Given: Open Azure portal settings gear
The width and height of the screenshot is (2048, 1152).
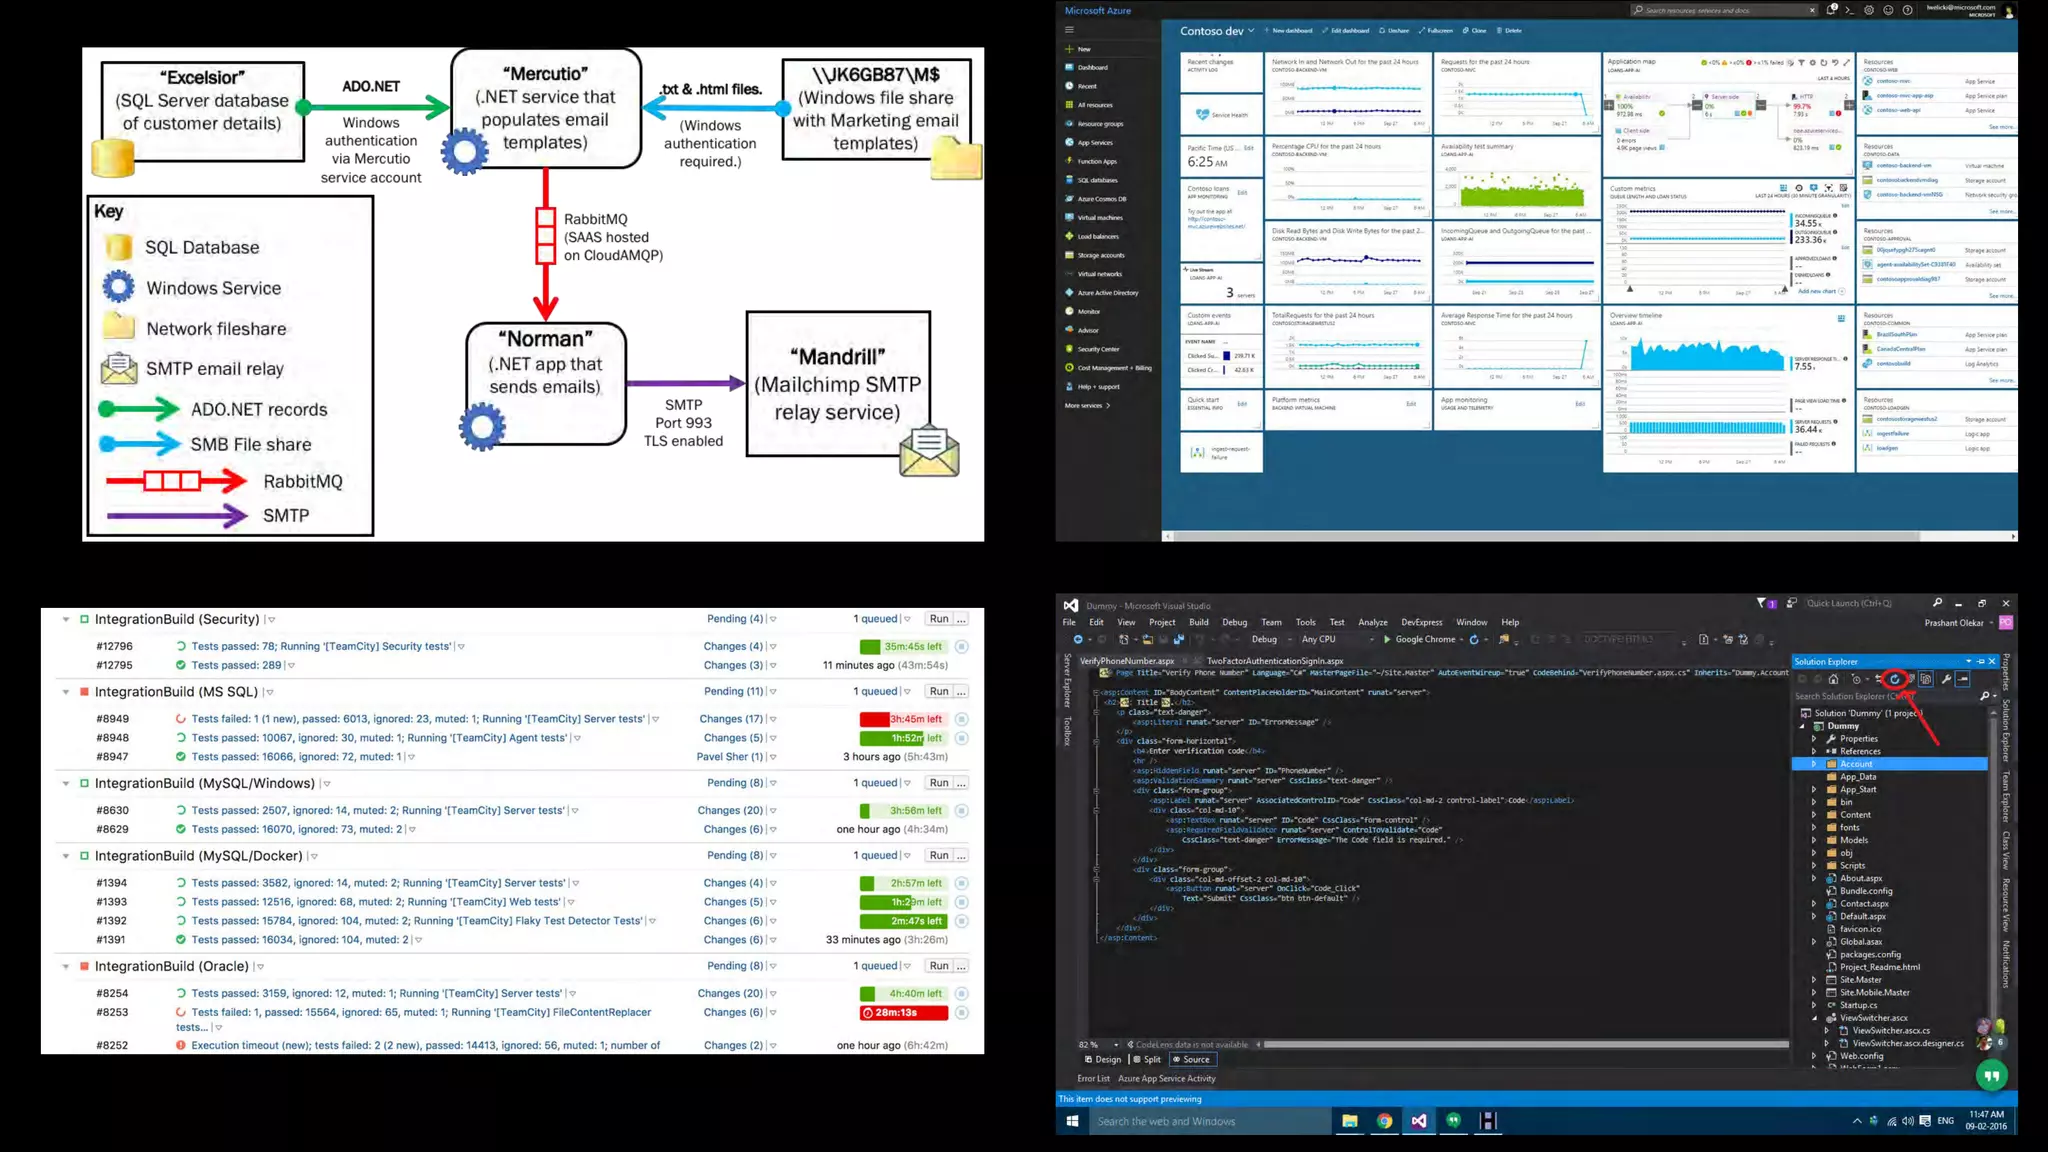Looking at the screenshot, I should click(x=1868, y=10).
